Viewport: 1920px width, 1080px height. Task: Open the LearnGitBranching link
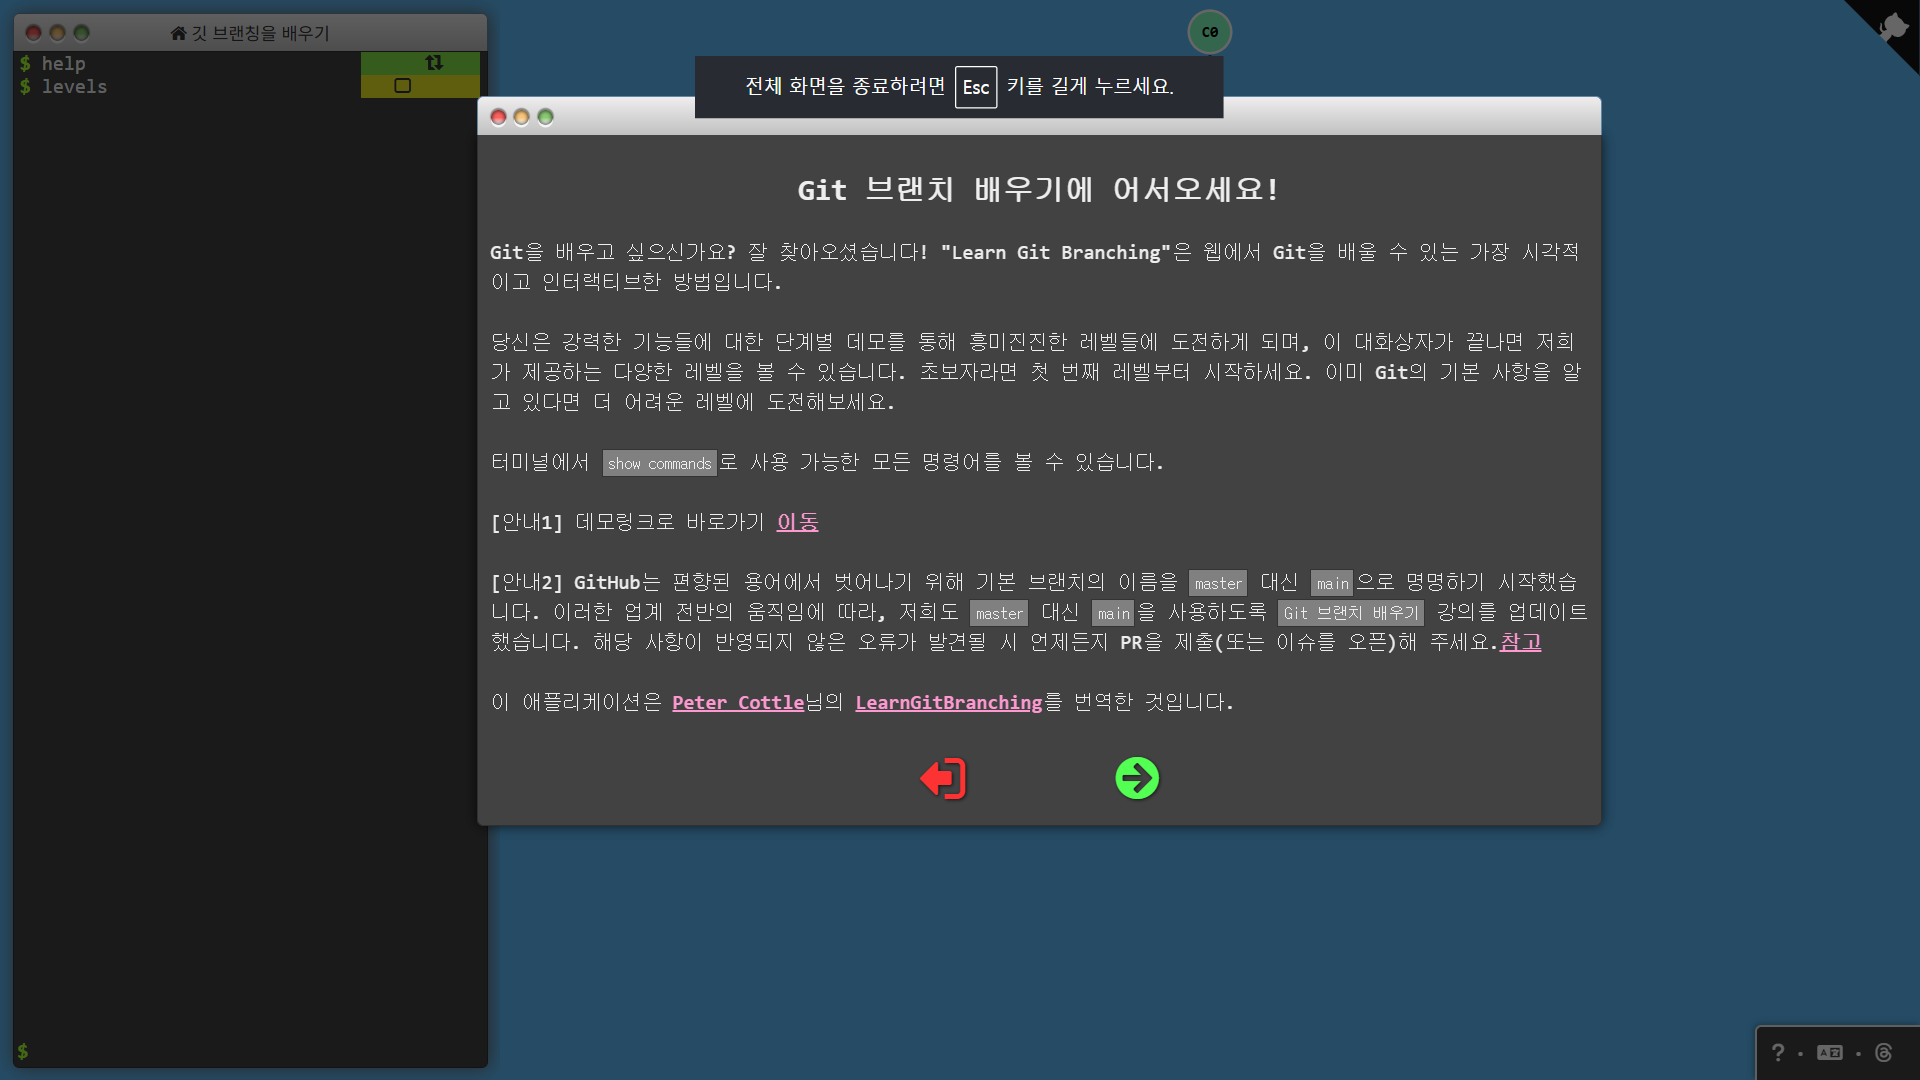point(948,702)
